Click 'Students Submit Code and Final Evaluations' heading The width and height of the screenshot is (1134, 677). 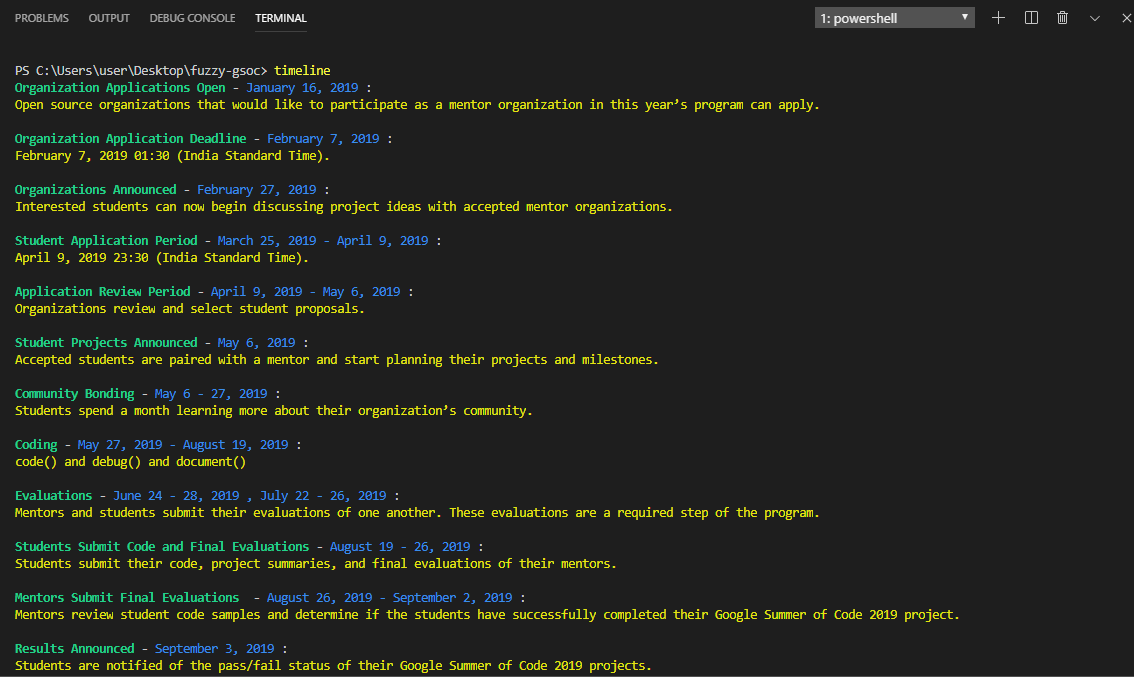tap(162, 546)
